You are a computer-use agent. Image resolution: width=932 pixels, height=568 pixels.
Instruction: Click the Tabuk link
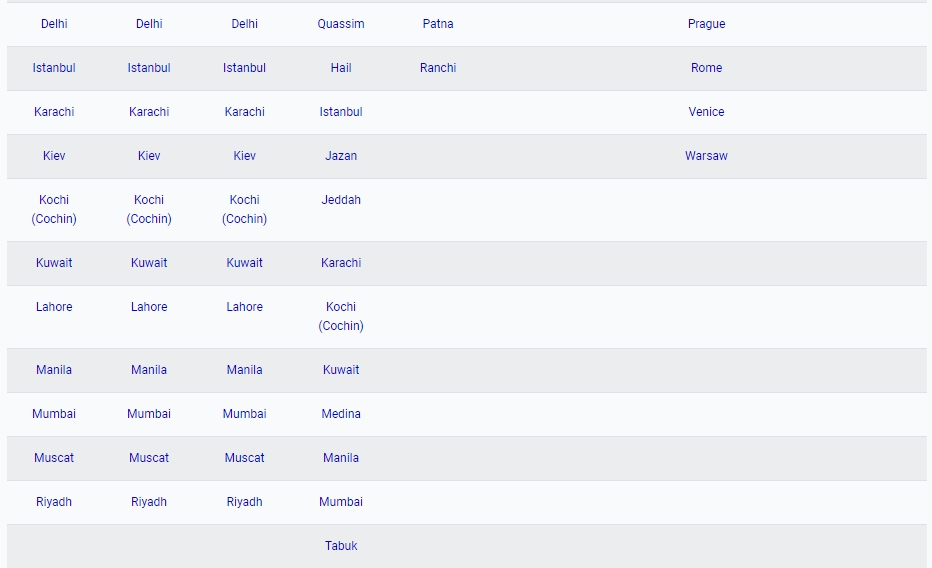click(341, 545)
